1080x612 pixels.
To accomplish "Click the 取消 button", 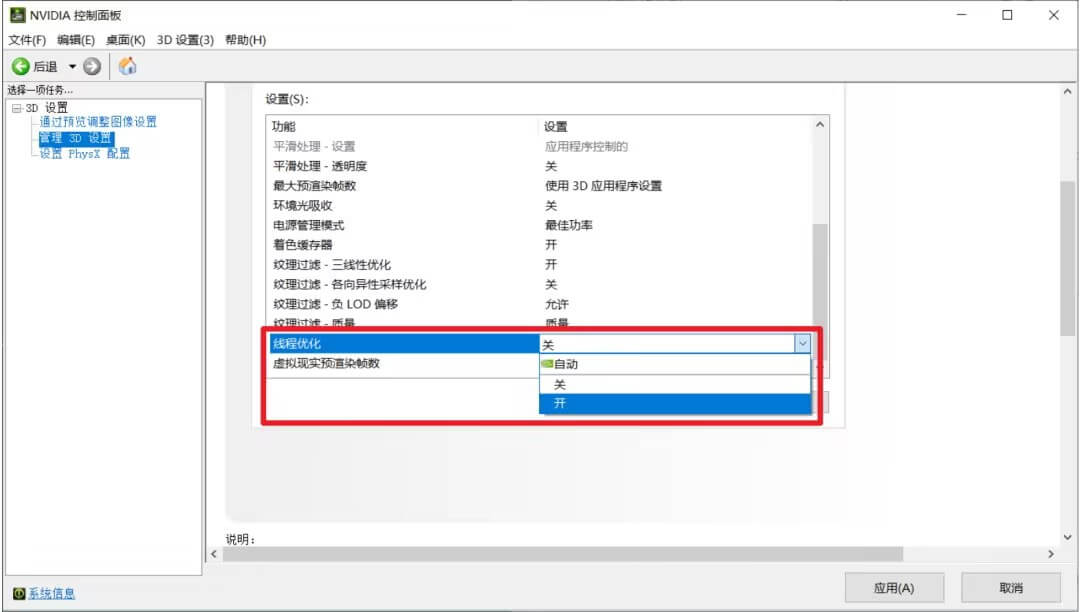I will (1009, 588).
